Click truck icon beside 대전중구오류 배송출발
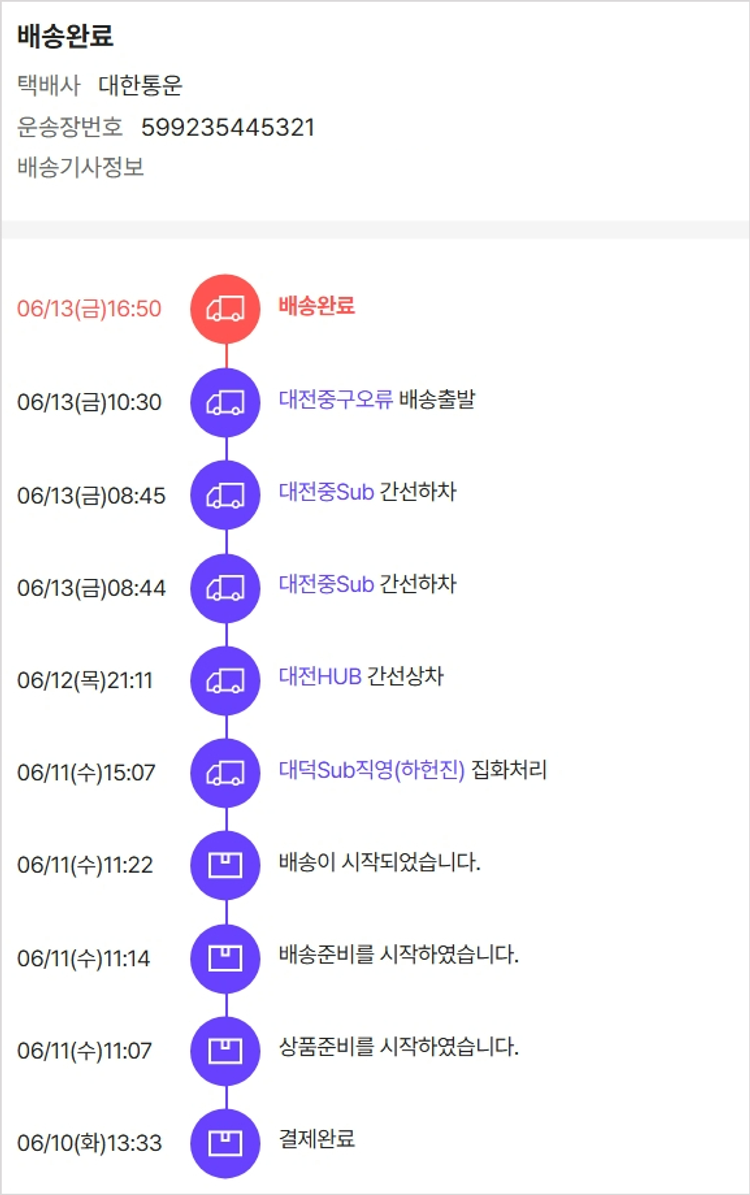 pos(225,402)
